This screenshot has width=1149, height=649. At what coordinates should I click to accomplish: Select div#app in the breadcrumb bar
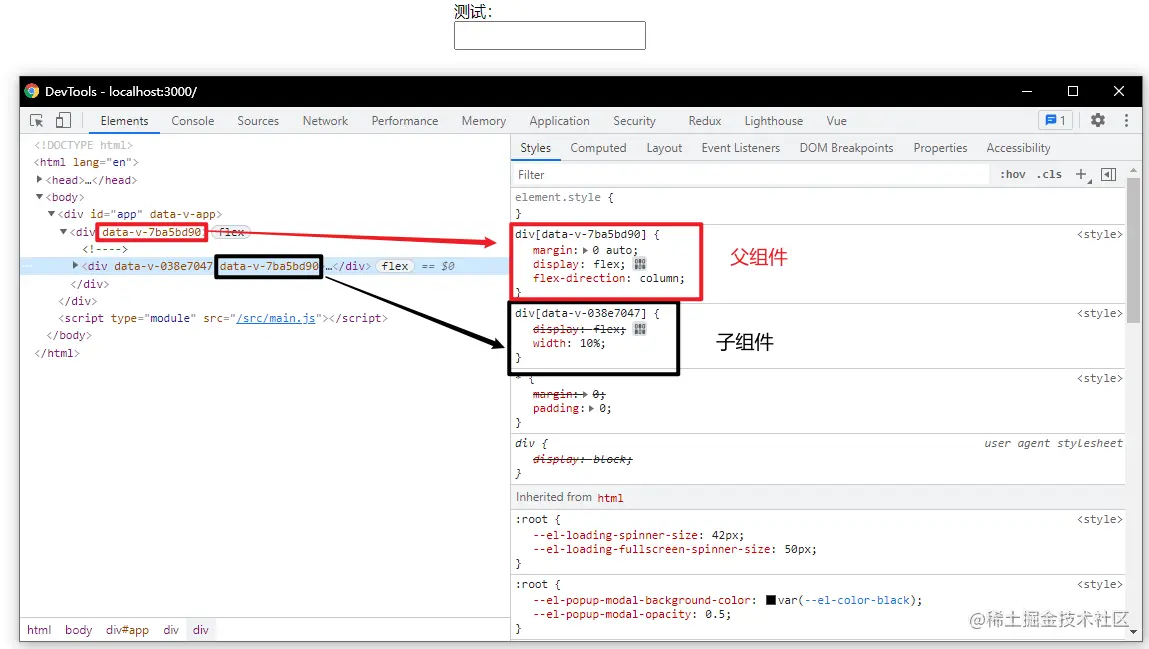click(x=127, y=630)
